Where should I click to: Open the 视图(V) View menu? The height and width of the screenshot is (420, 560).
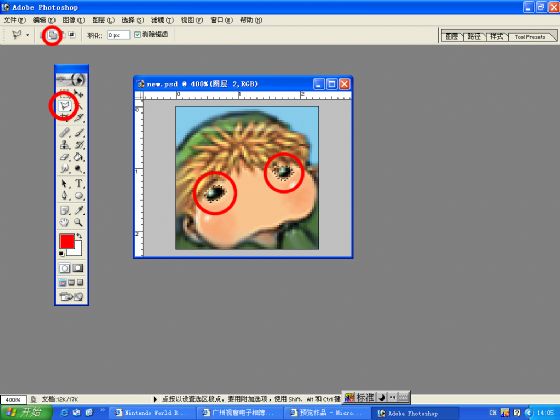click(192, 20)
